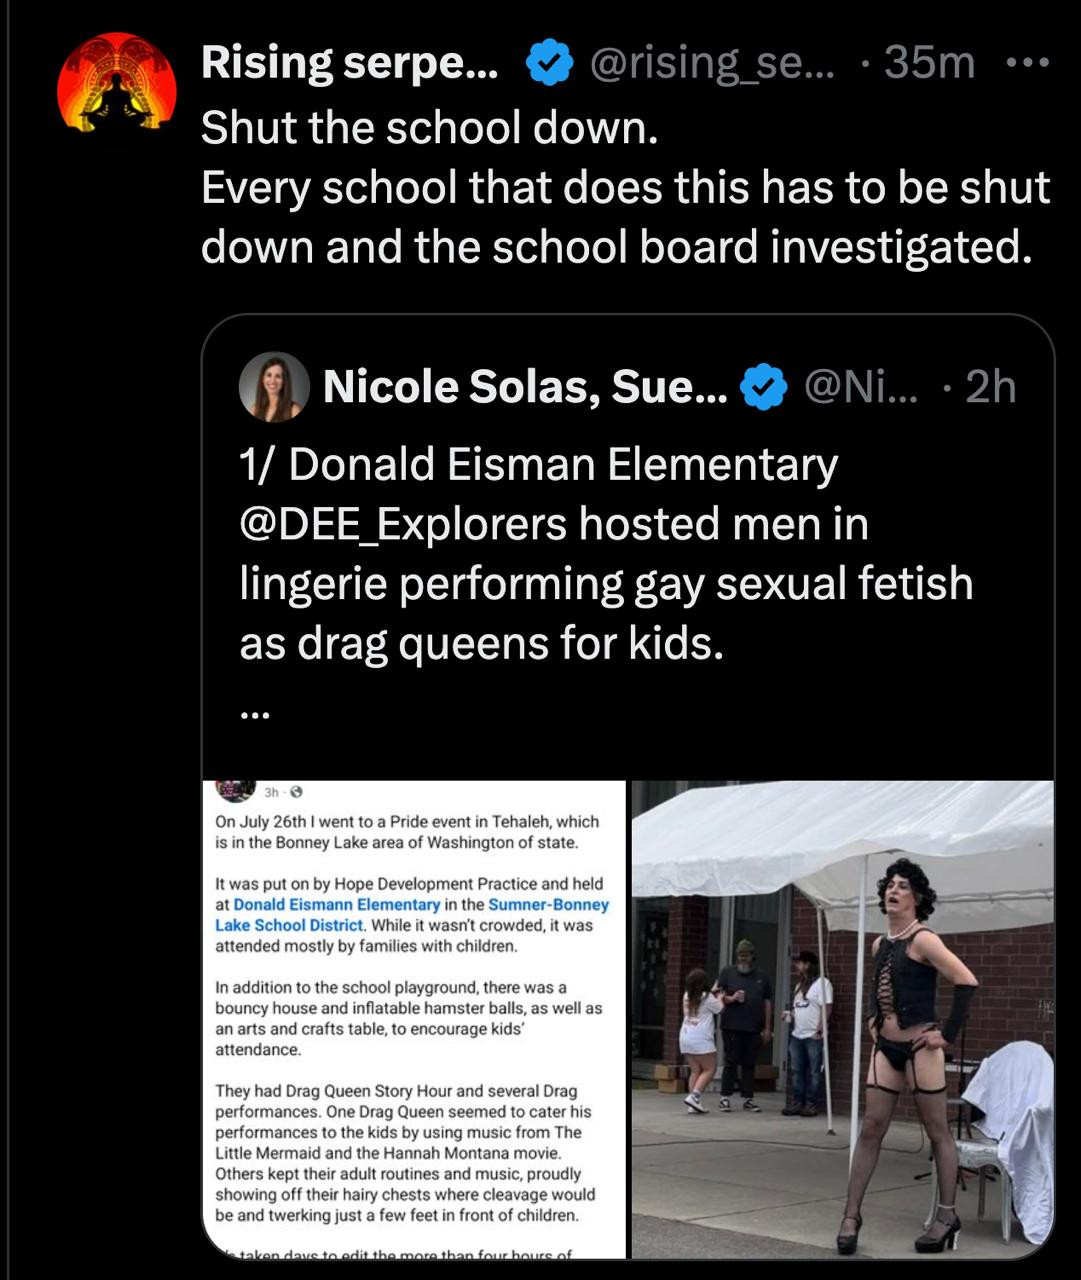Click the quoted tweet's round profile avatar
This screenshot has height=1280, width=1081.
[274, 386]
